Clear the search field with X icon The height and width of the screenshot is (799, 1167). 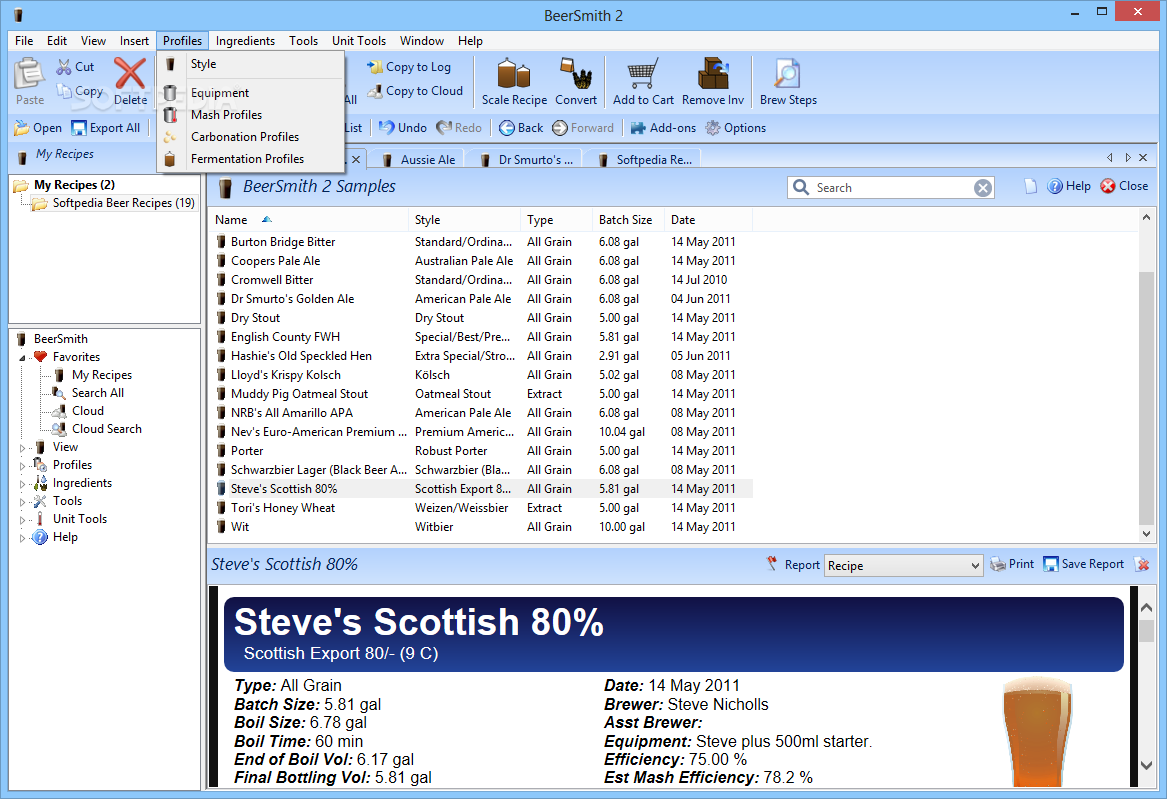pos(983,188)
